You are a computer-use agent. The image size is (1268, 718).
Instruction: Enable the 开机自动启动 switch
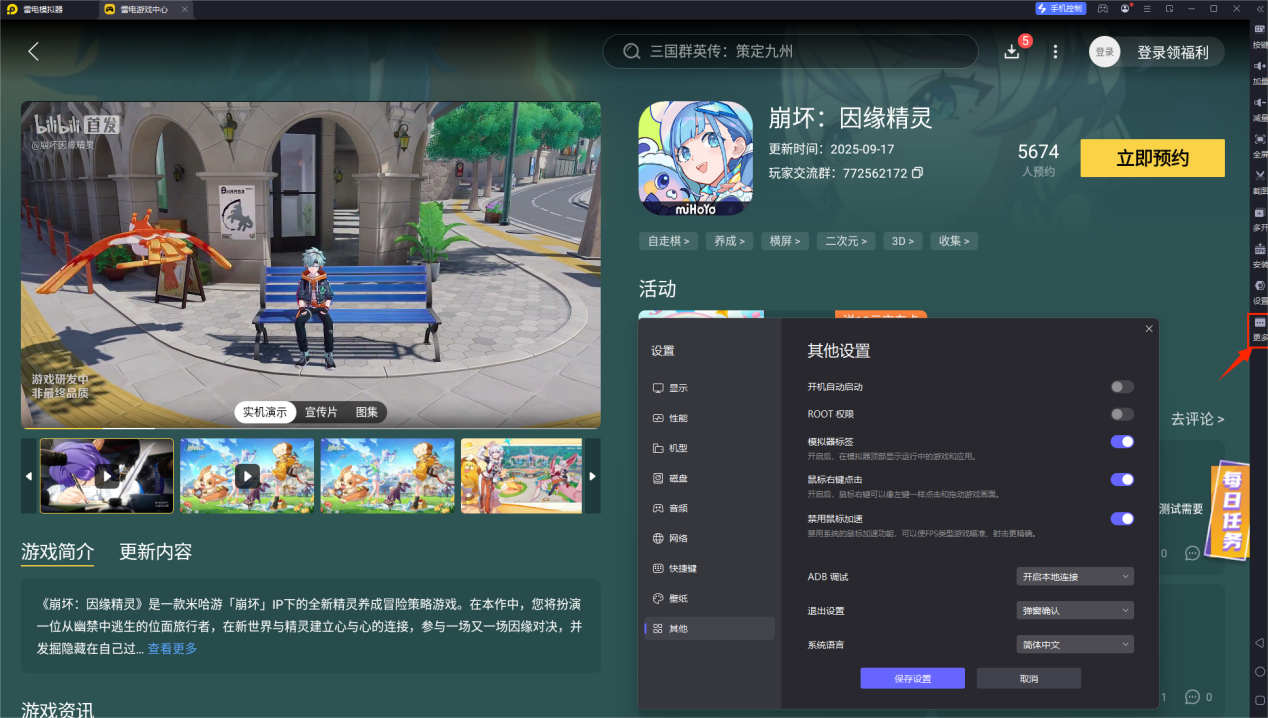click(1122, 386)
